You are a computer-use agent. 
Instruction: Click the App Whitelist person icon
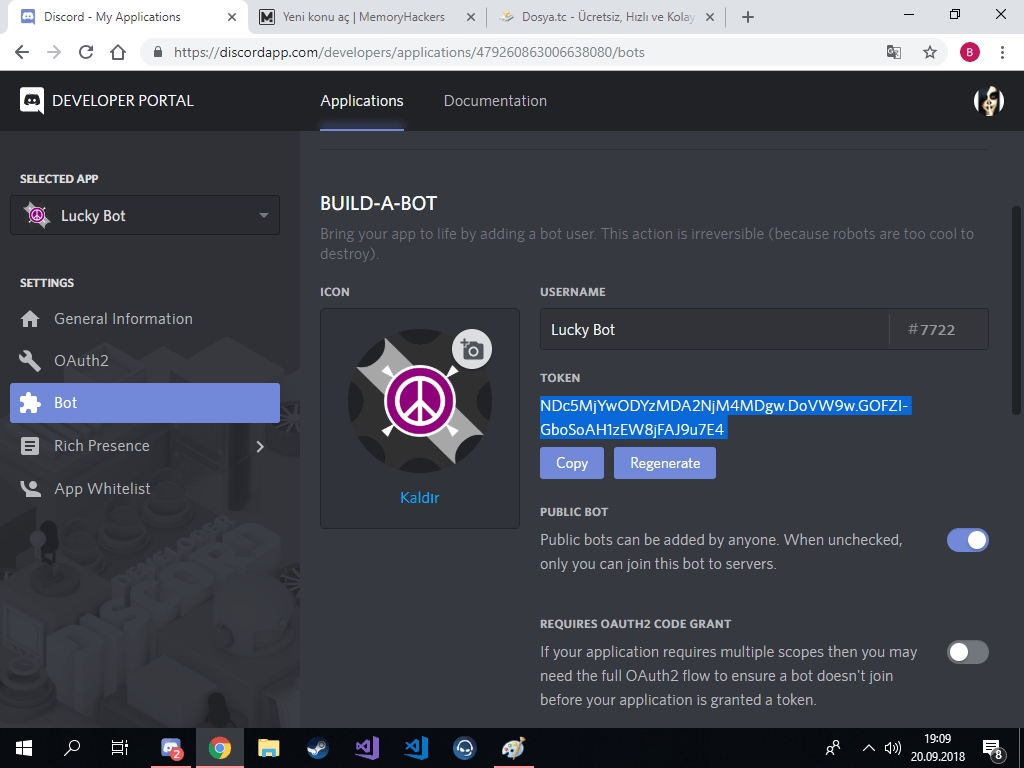[x=30, y=488]
